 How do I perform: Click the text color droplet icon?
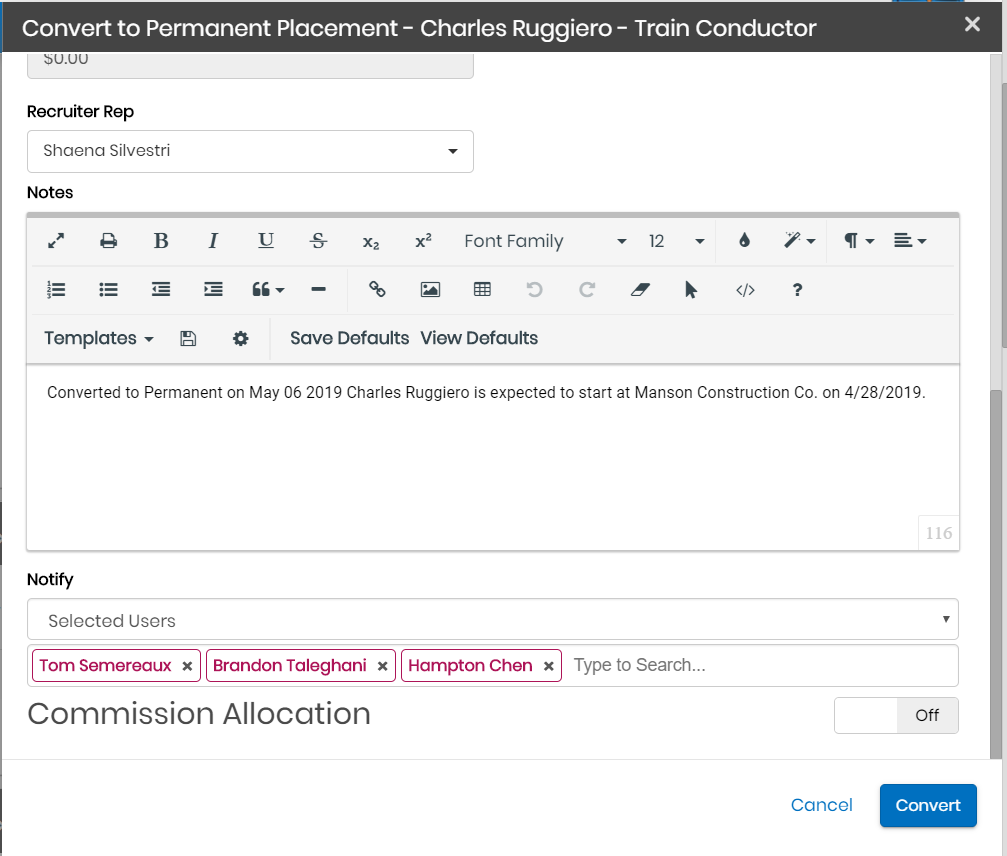pyautogui.click(x=744, y=241)
